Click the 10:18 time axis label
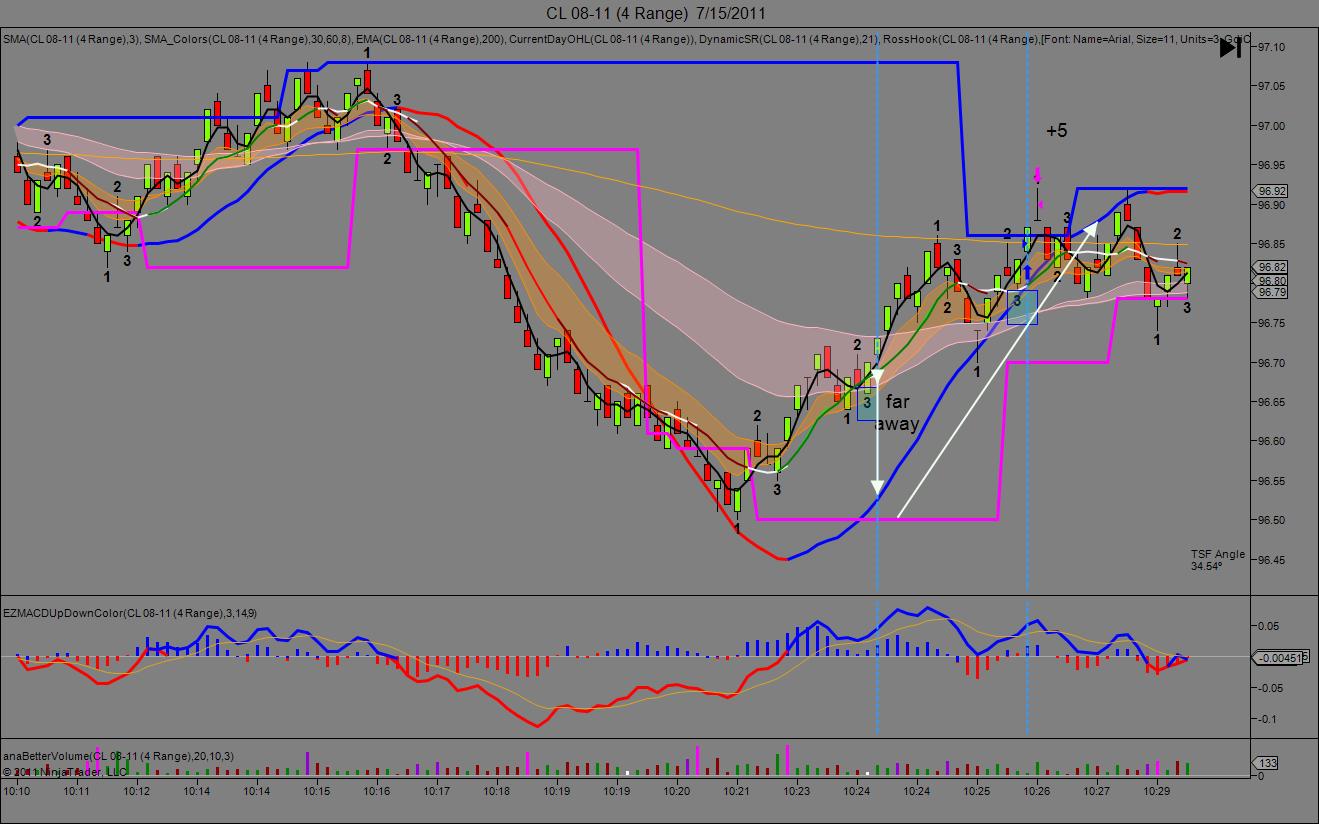Screen dimensions: 1319x824 pyautogui.click(x=498, y=791)
